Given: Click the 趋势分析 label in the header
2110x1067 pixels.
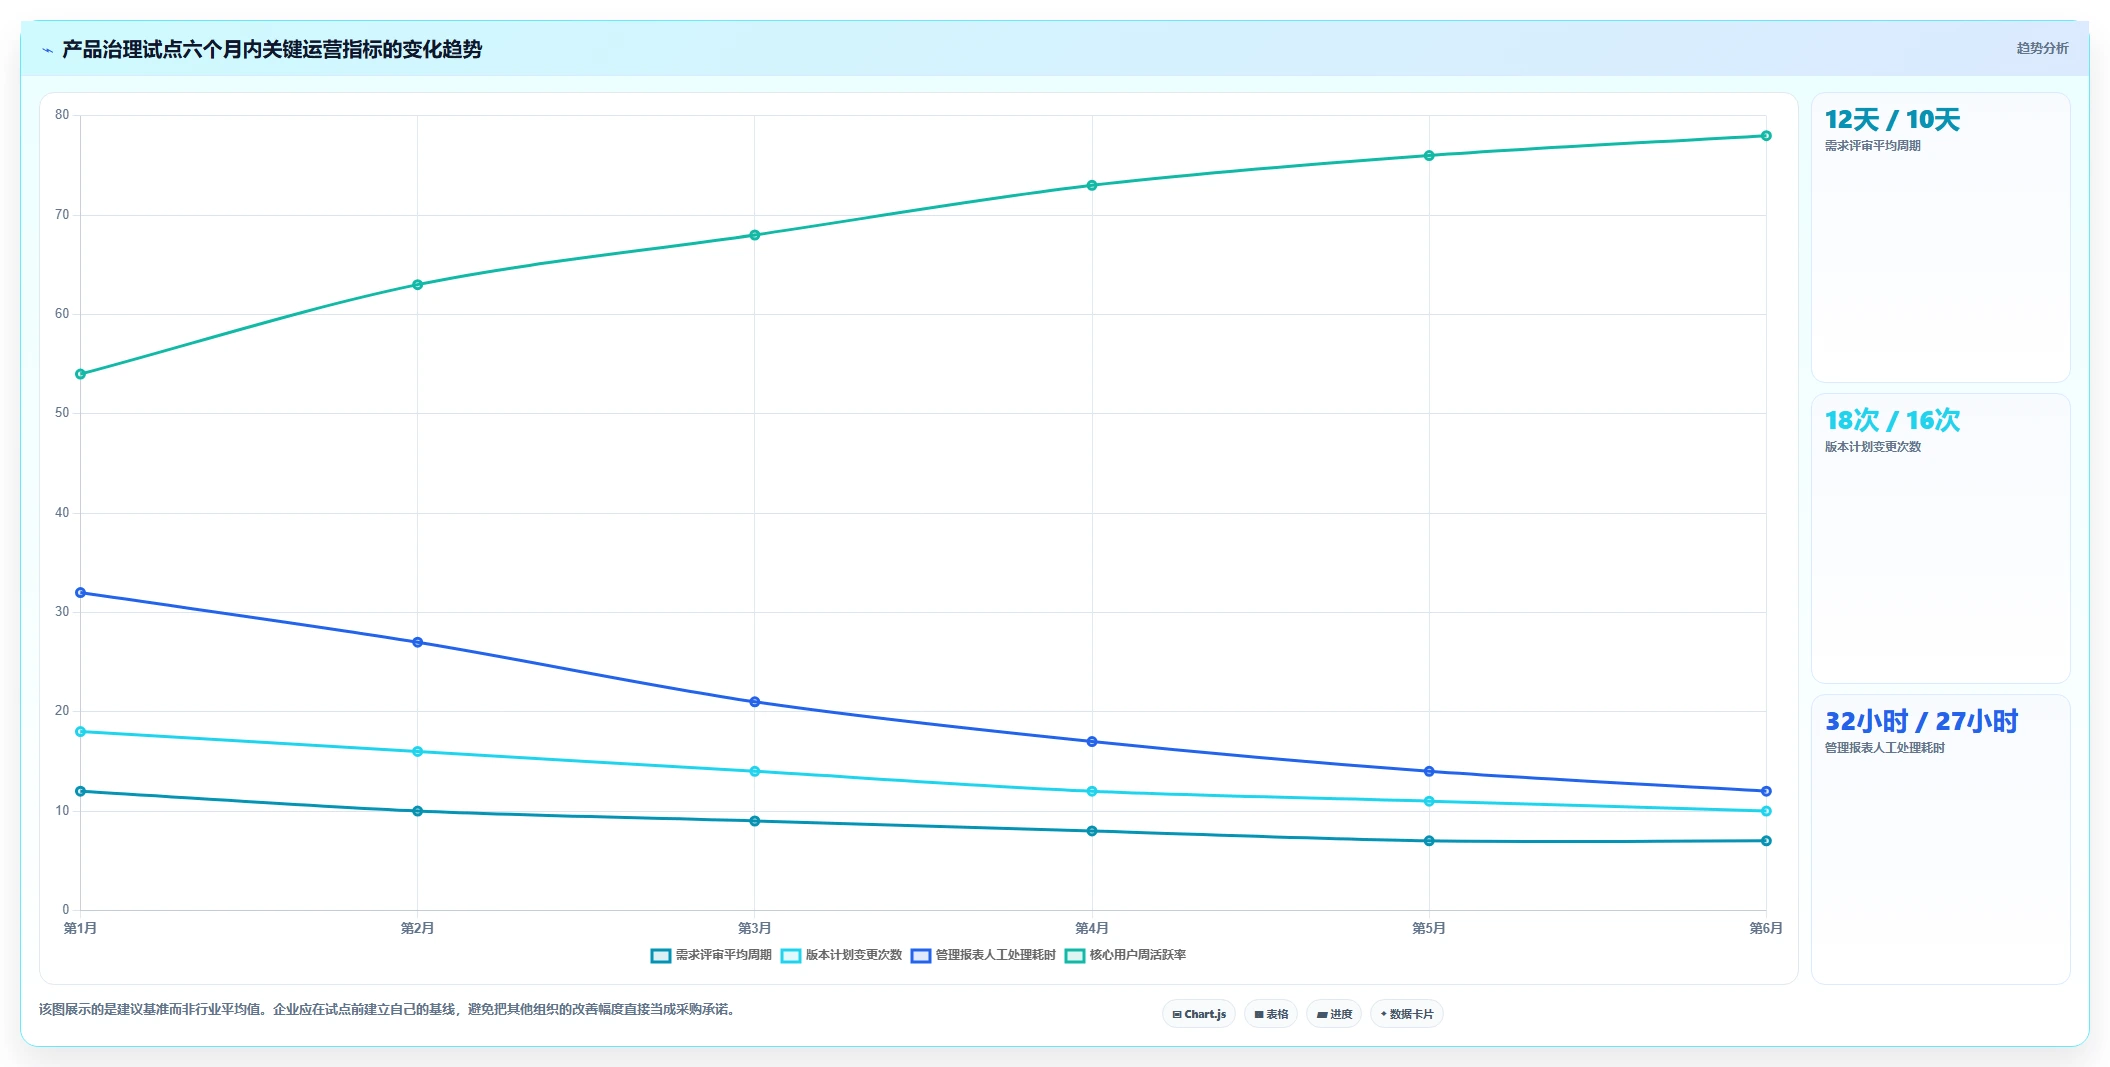Looking at the screenshot, I should pos(2042,48).
